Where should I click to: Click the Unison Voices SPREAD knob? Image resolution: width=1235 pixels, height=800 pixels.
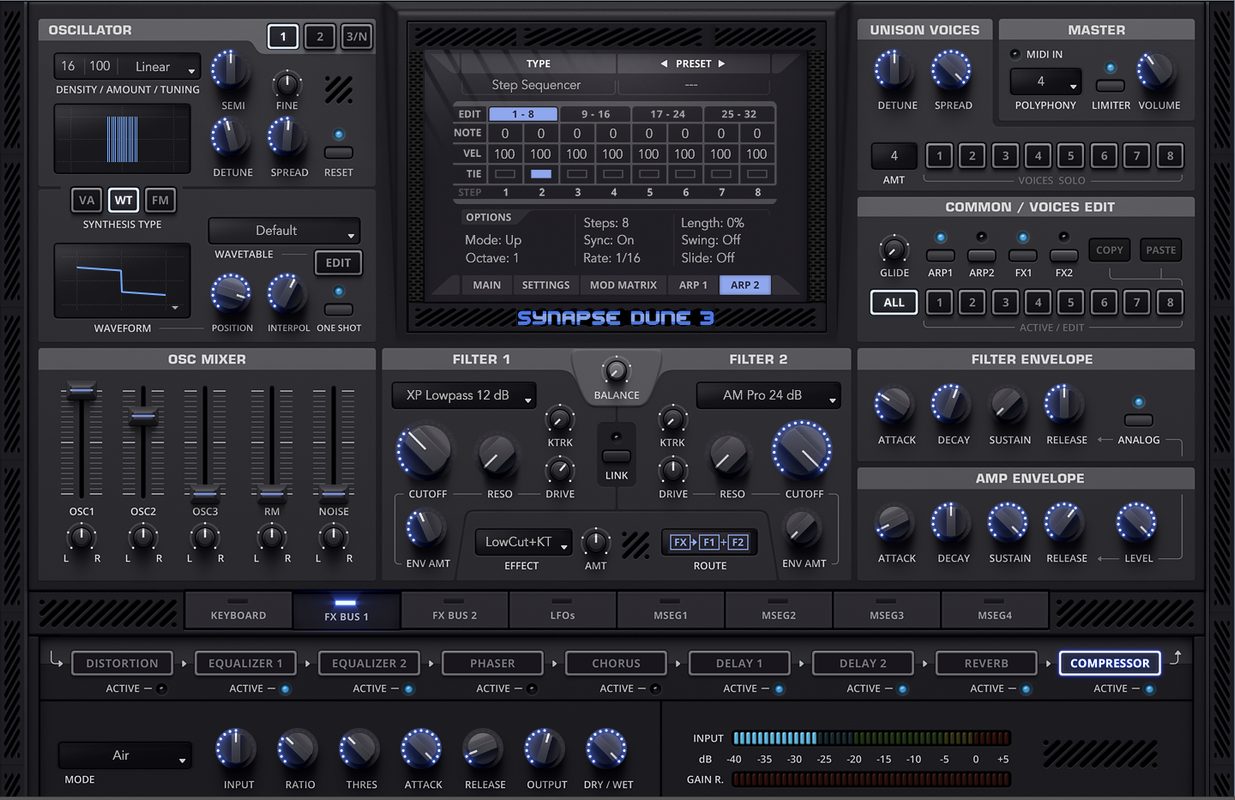coord(952,72)
